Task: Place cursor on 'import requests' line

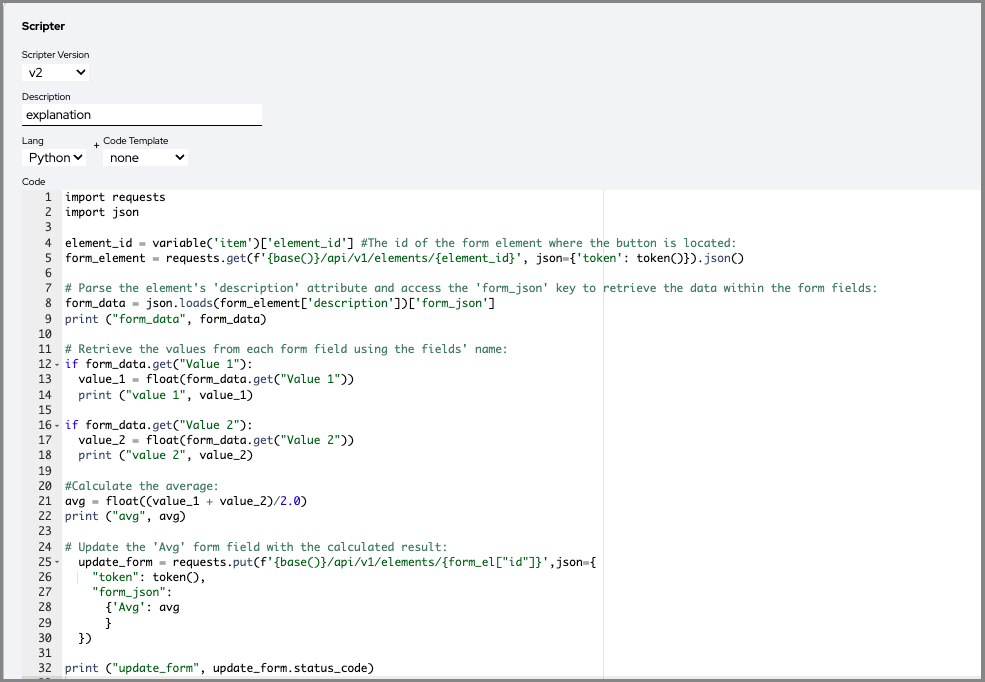Action: pyautogui.click(x=115, y=197)
